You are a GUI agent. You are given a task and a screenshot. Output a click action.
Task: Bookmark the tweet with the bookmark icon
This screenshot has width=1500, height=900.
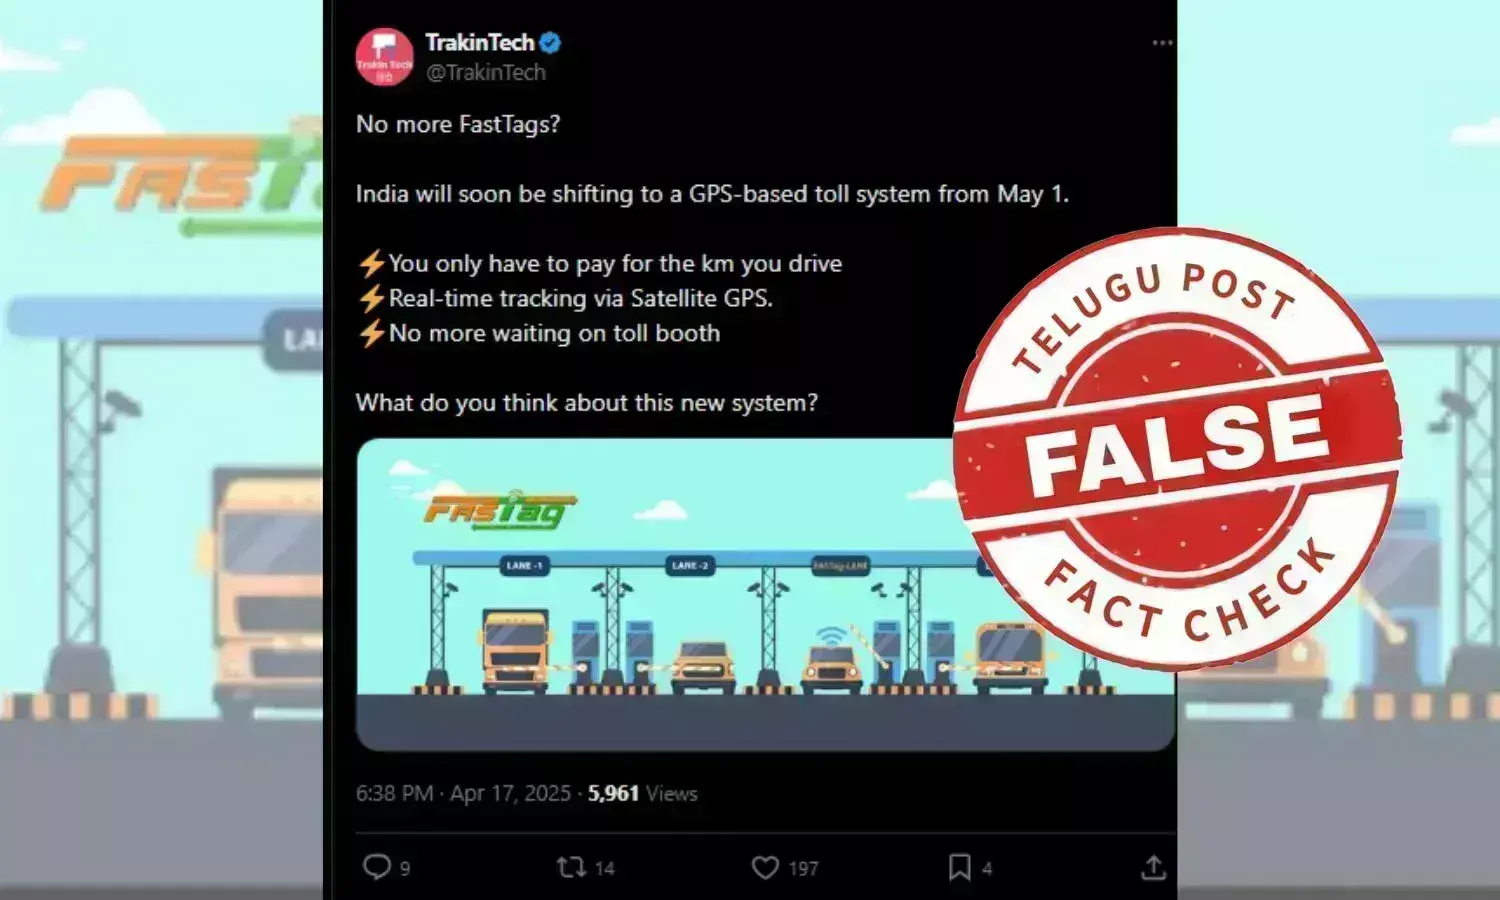point(959,867)
